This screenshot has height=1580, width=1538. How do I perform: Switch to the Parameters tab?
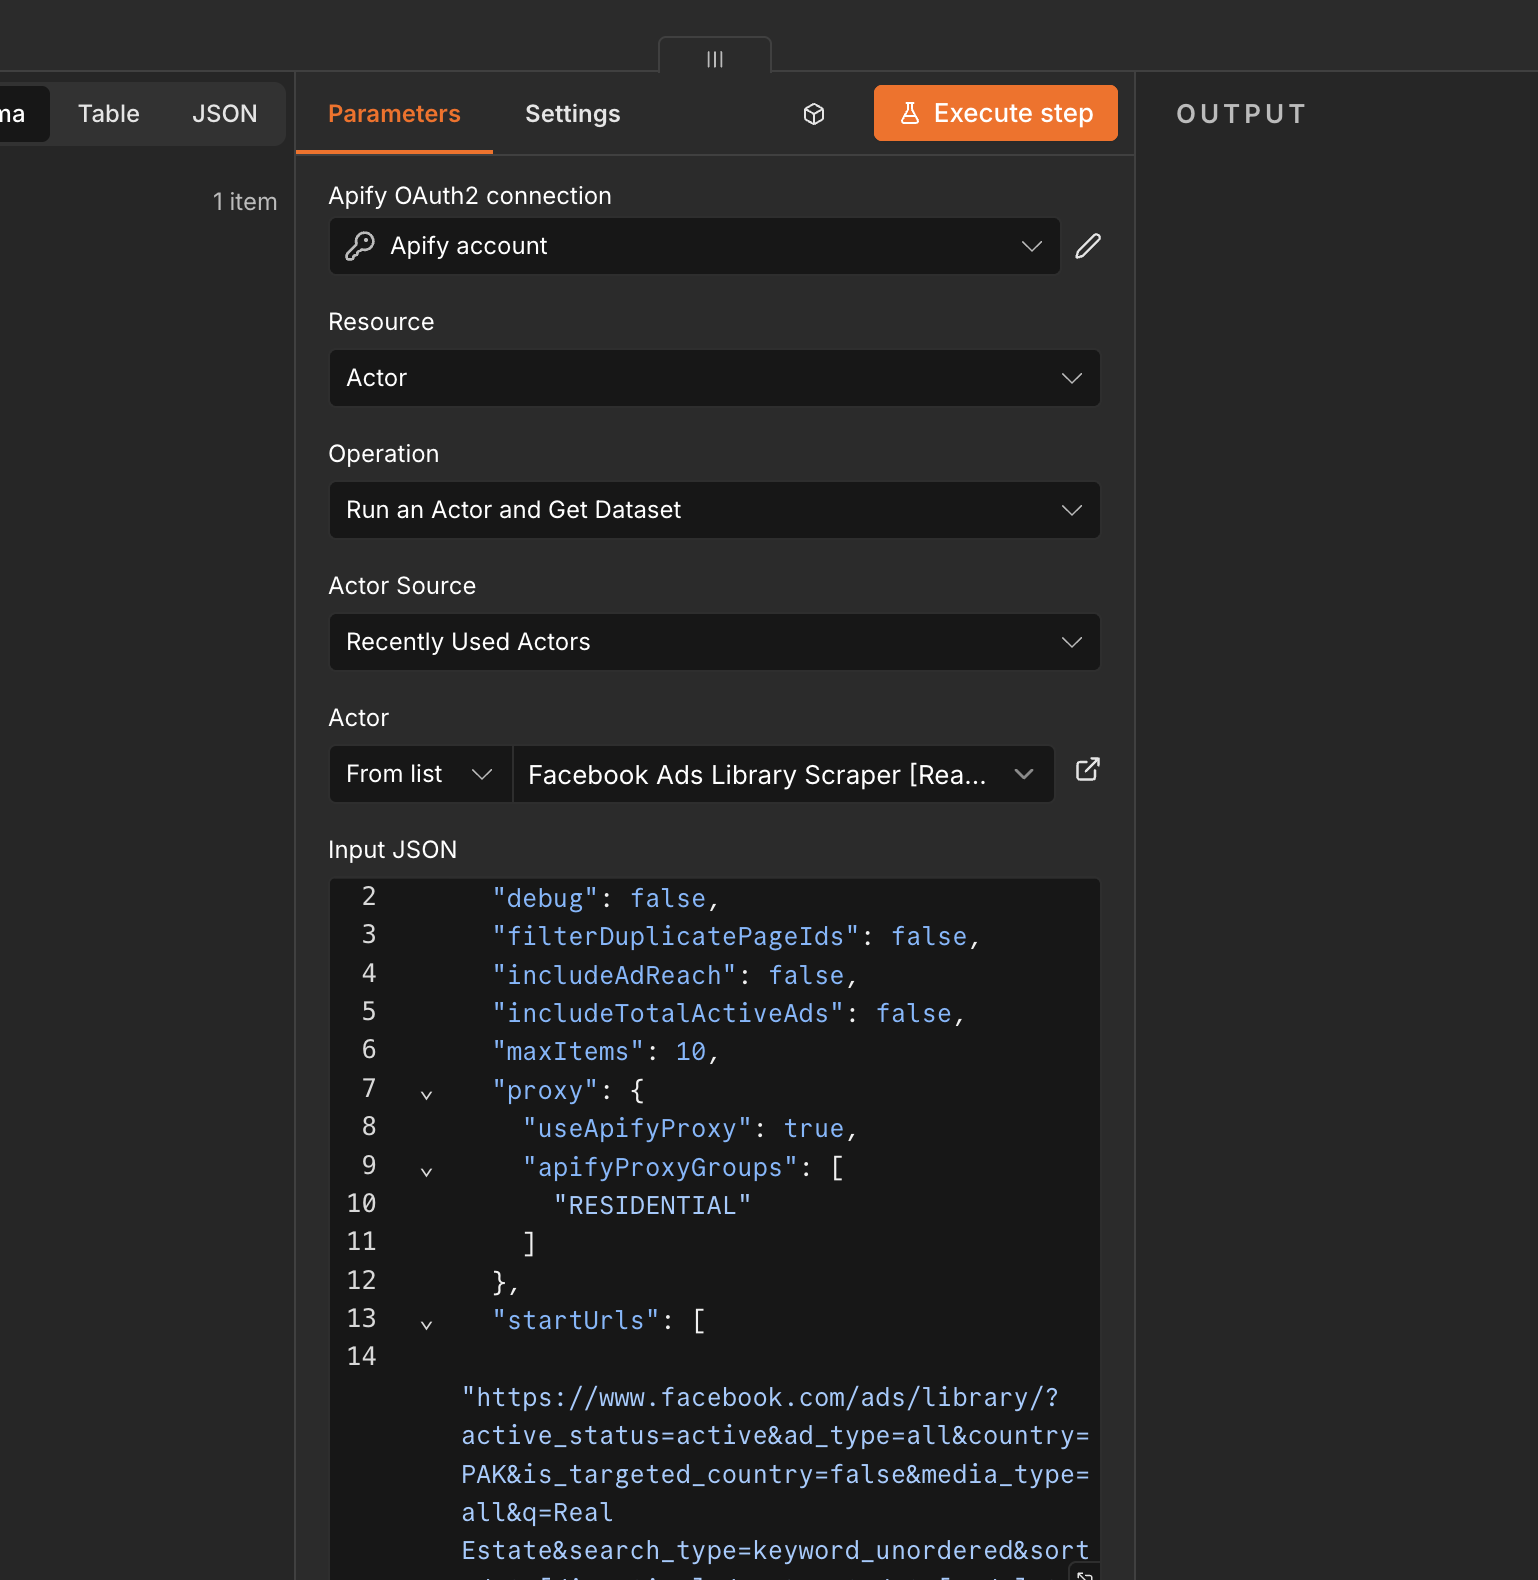(394, 114)
